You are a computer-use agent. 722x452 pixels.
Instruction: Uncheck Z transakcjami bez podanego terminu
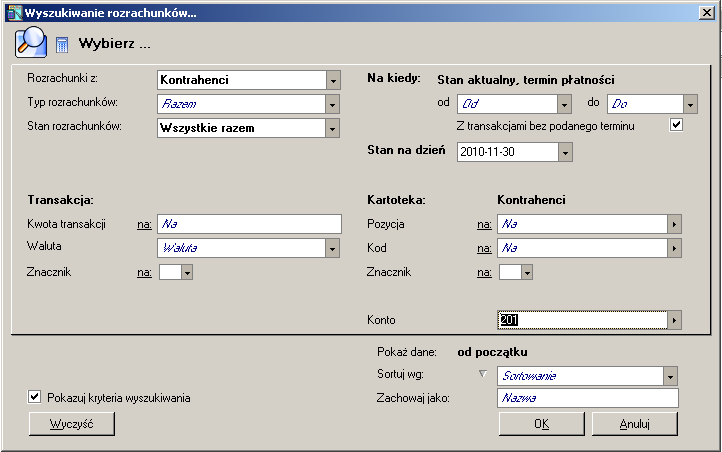point(676,126)
